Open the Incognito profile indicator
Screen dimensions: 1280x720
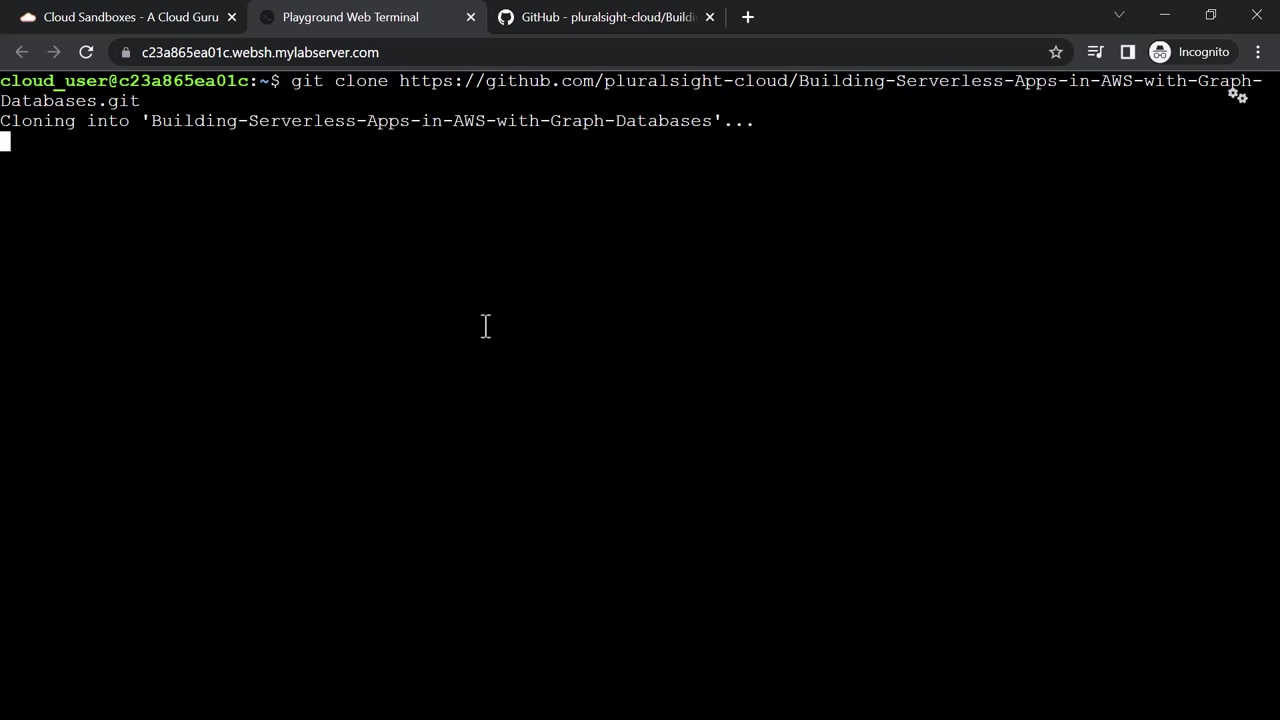click(x=1190, y=52)
